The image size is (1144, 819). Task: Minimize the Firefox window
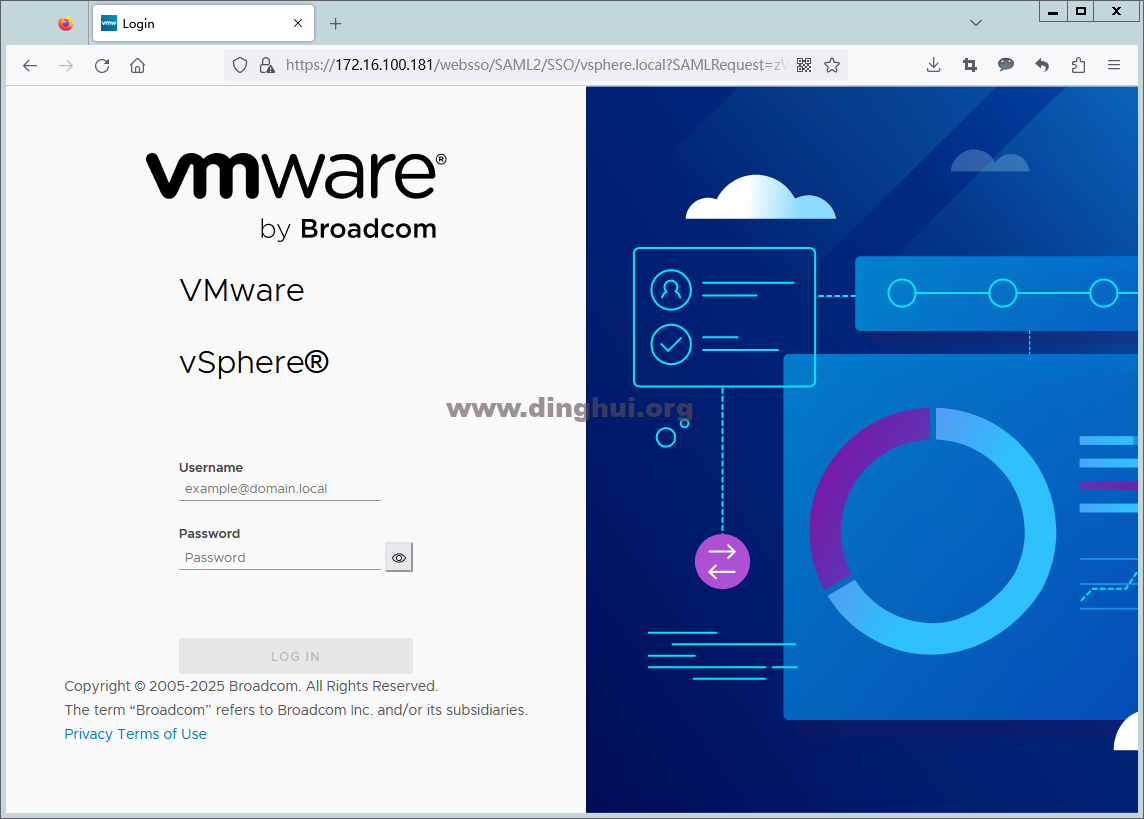click(x=1053, y=12)
